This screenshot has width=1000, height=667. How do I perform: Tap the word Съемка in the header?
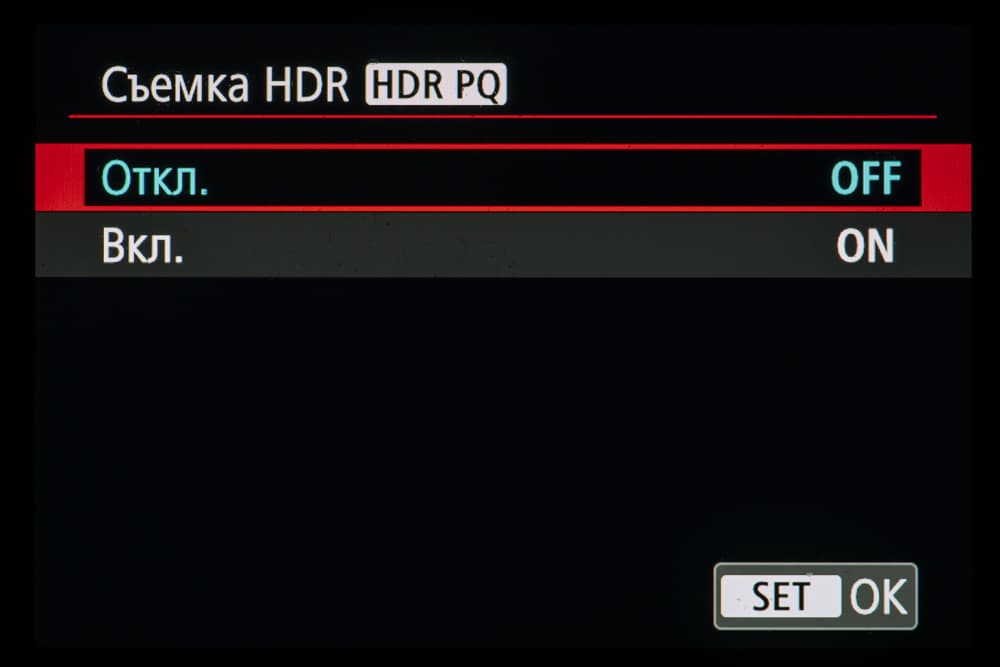click(175, 85)
